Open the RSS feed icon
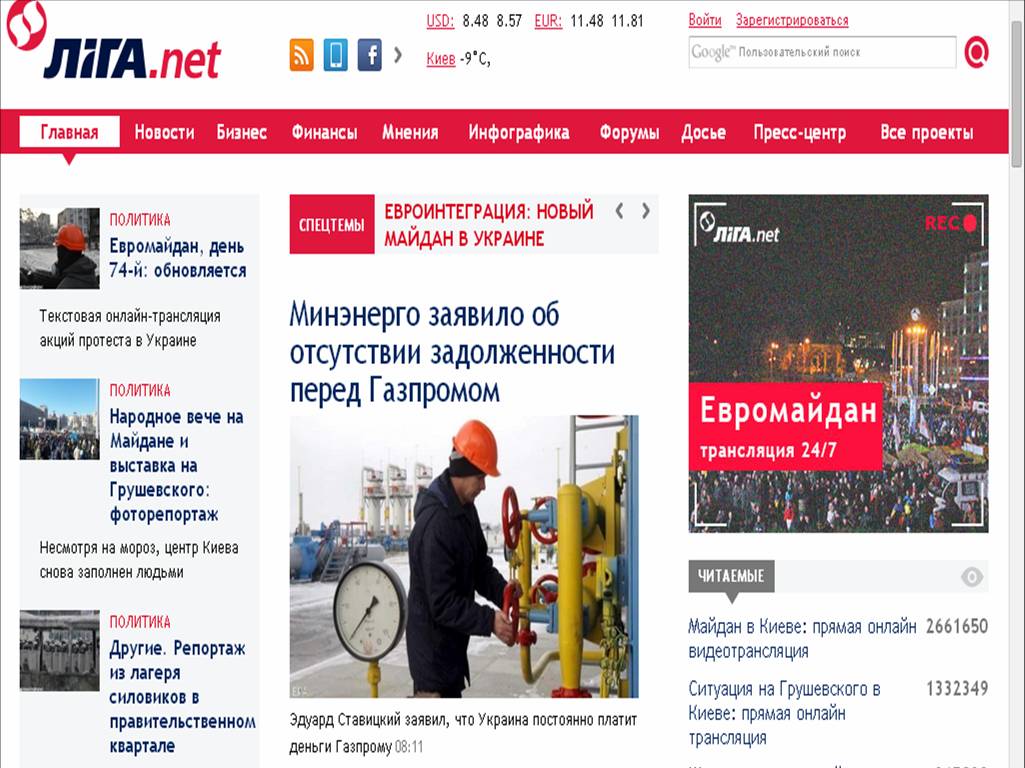The width and height of the screenshot is (1025, 768). pyautogui.click(x=301, y=55)
